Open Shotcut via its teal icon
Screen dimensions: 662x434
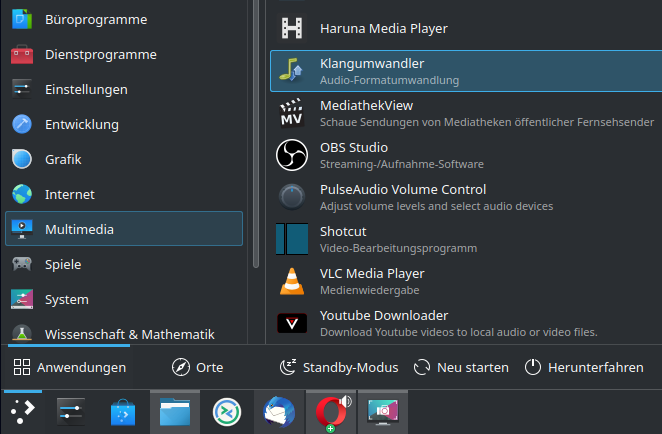coord(292,239)
